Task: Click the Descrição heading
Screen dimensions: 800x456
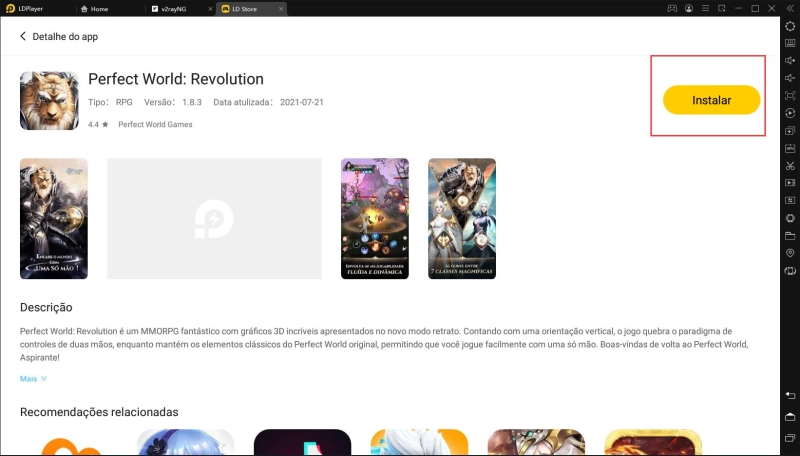Action: tap(46, 307)
